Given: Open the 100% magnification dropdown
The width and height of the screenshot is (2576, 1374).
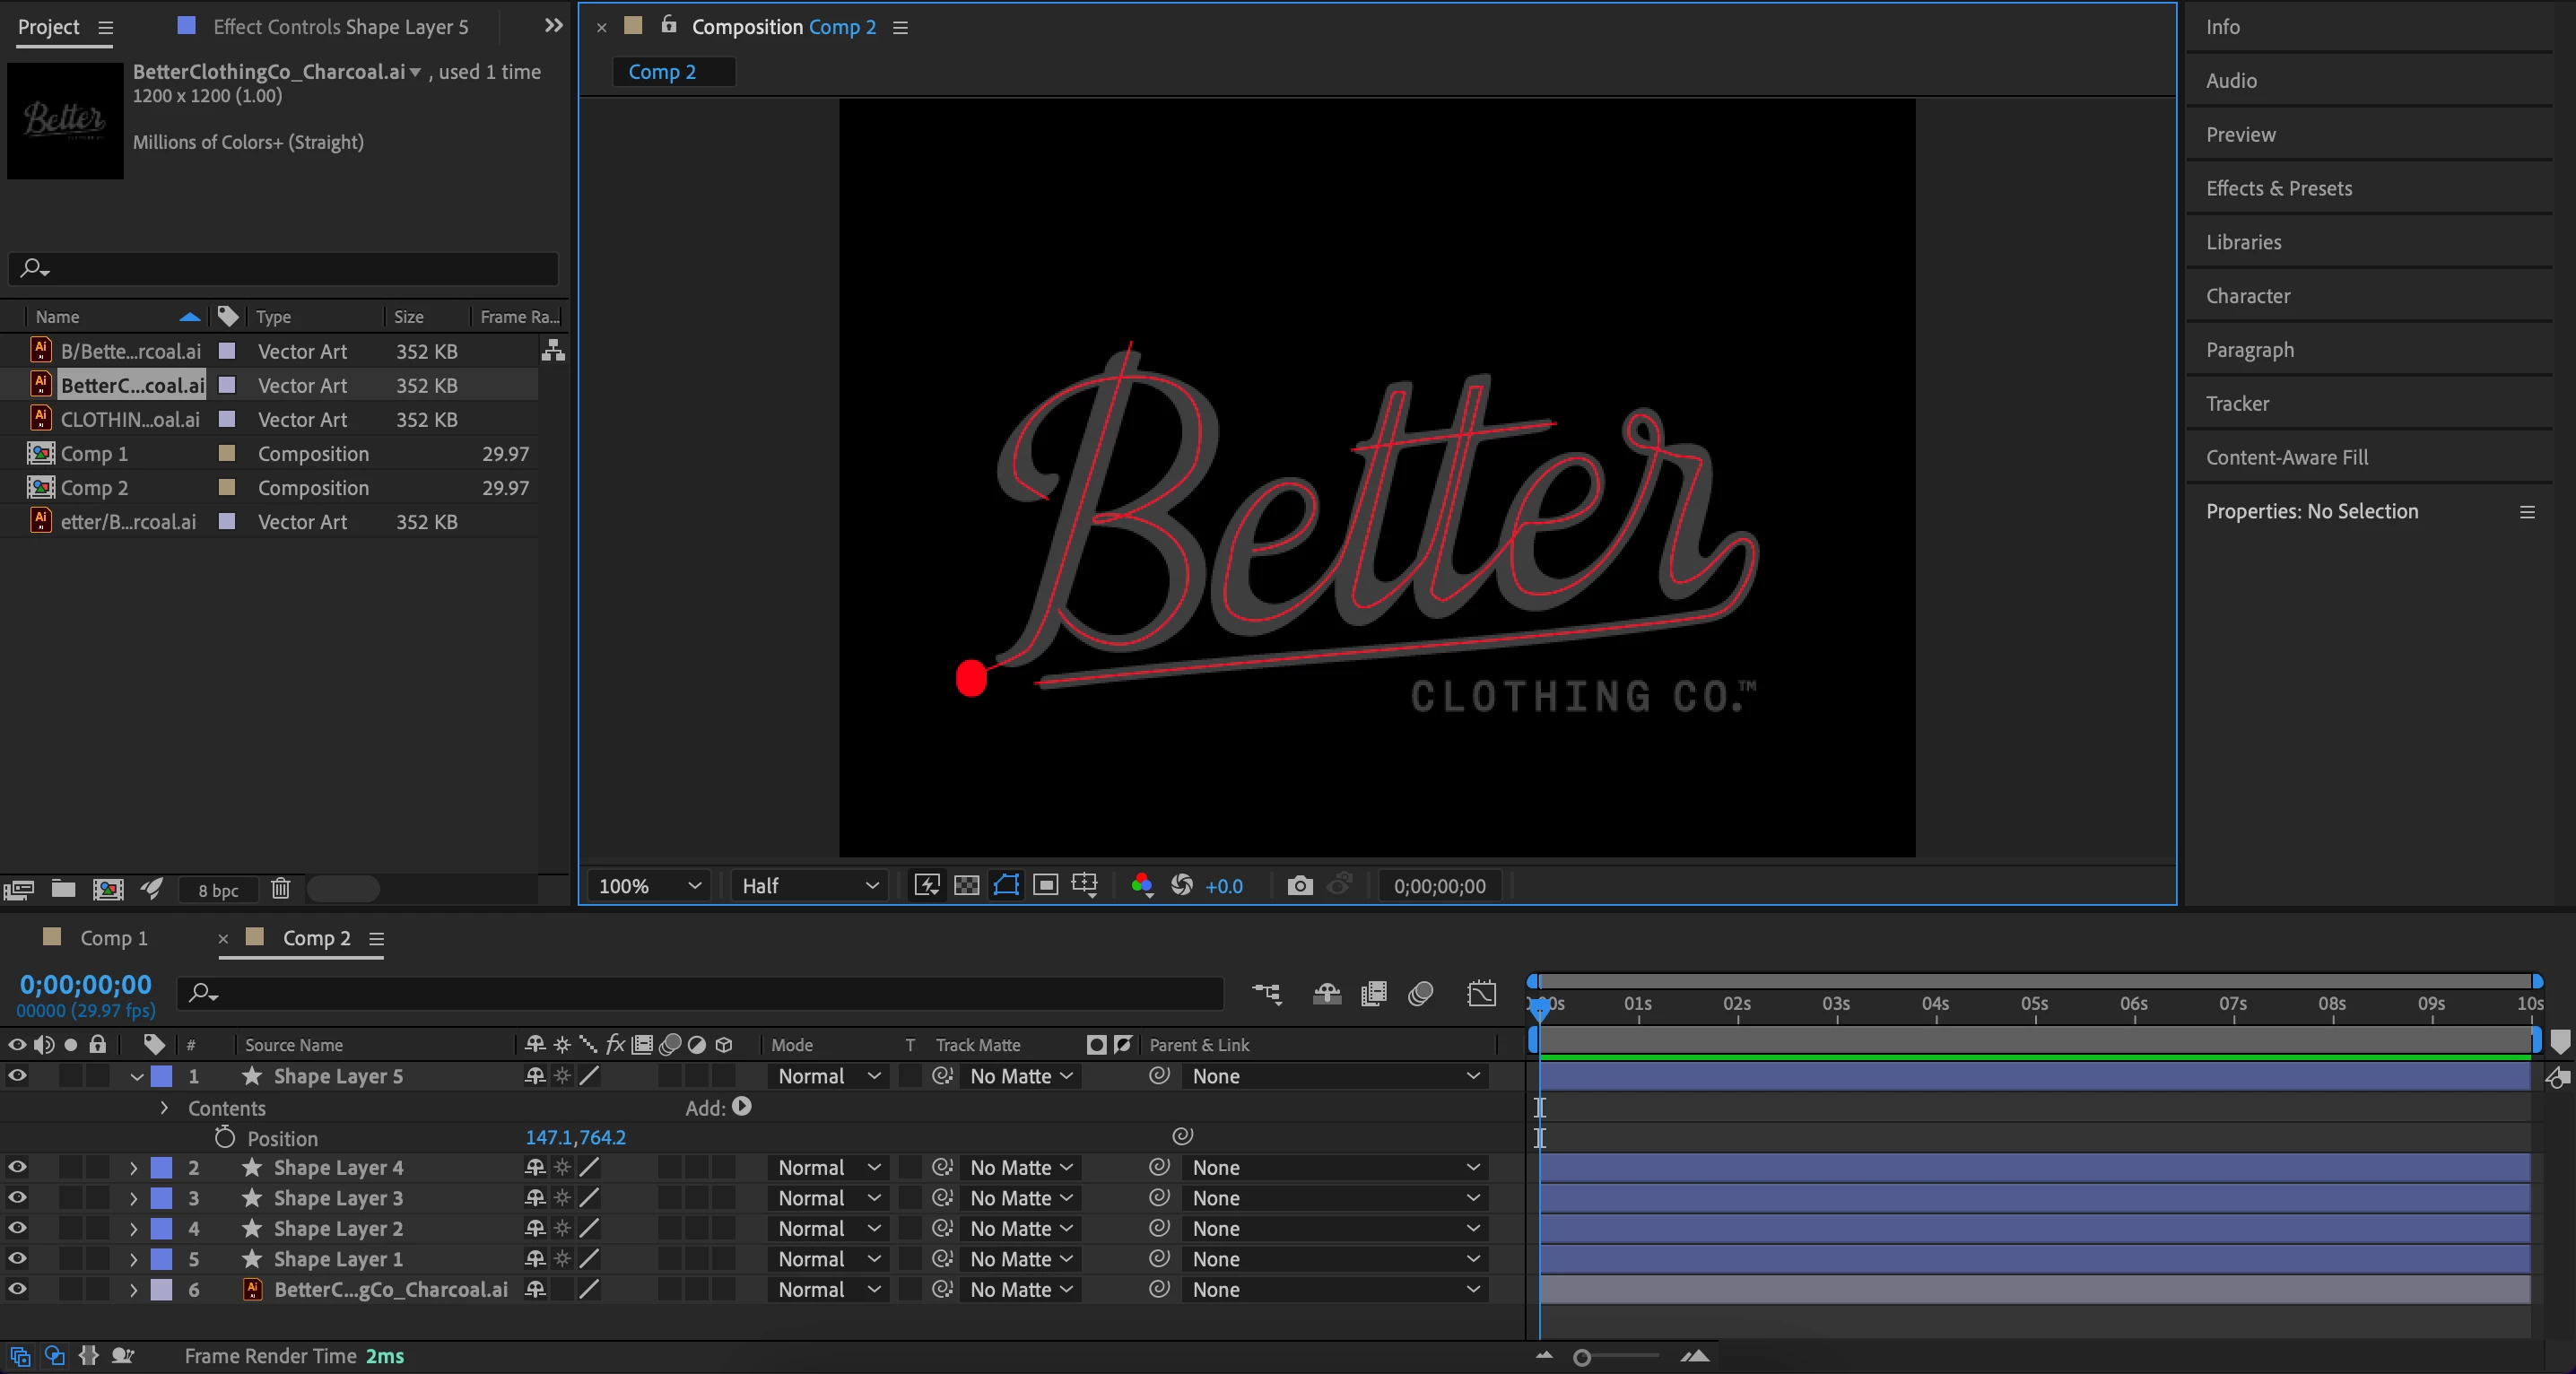Looking at the screenshot, I should [649, 886].
